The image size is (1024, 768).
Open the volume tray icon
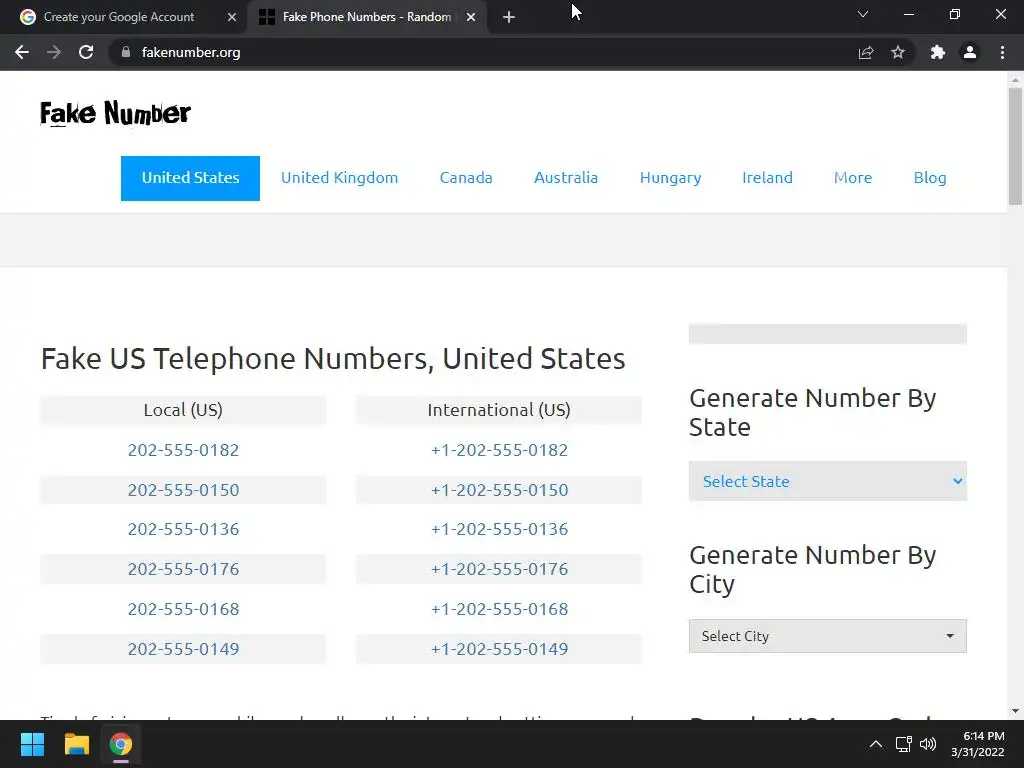(927, 744)
